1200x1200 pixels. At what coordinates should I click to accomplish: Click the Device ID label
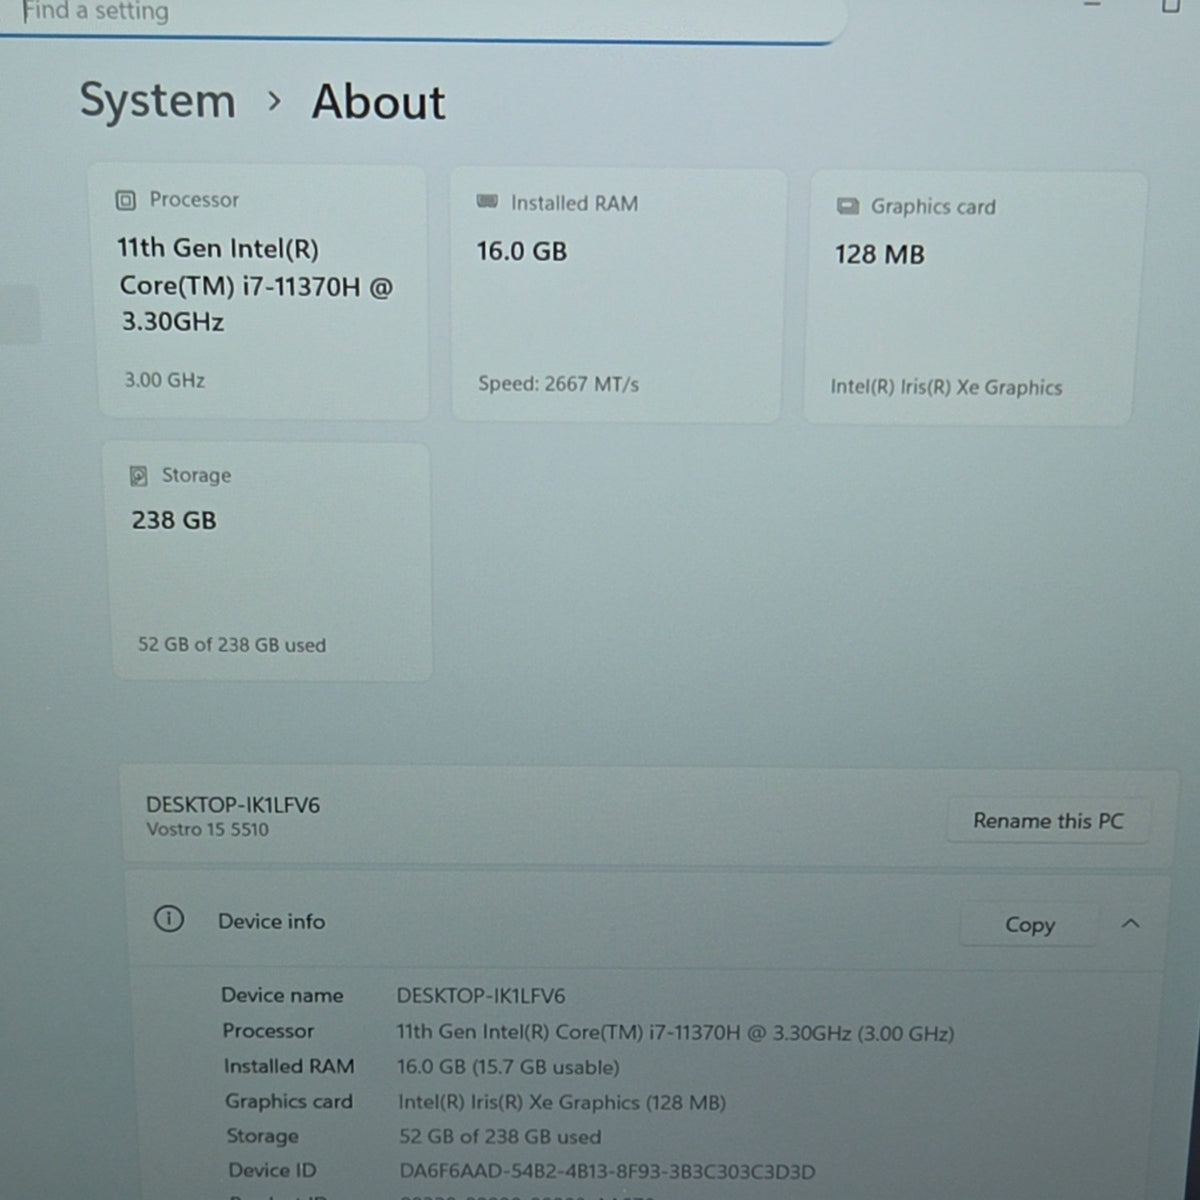[272, 1170]
